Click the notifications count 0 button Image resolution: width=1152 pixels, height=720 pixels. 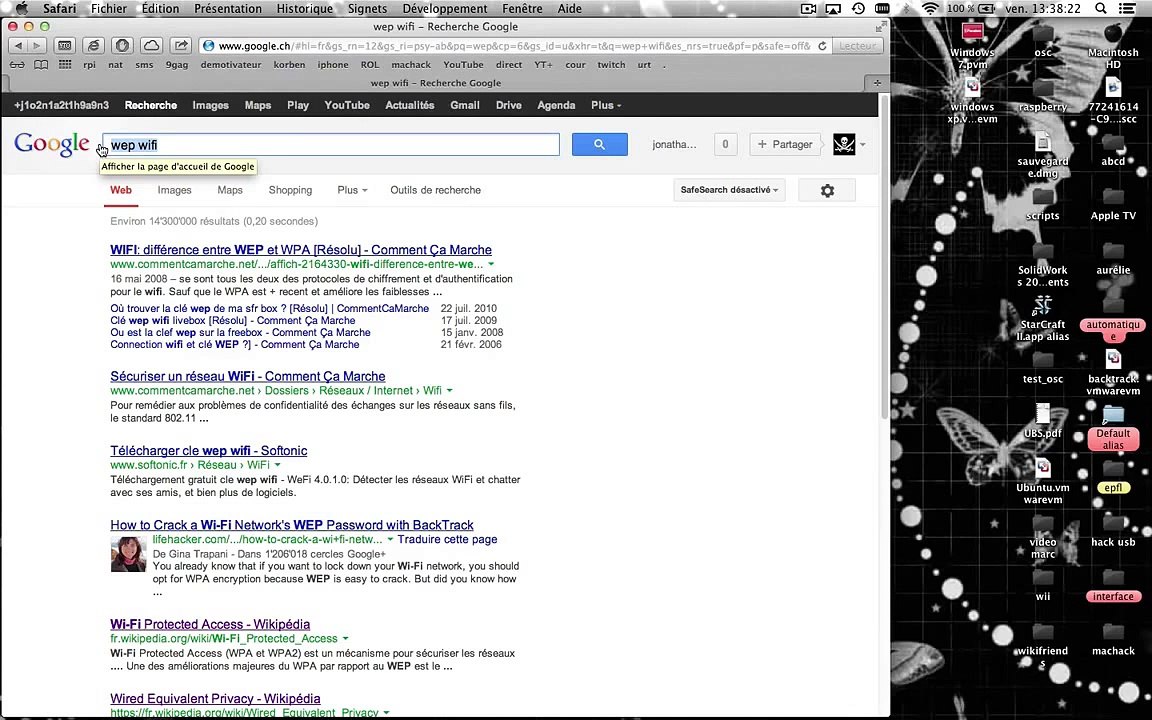pyautogui.click(x=725, y=144)
